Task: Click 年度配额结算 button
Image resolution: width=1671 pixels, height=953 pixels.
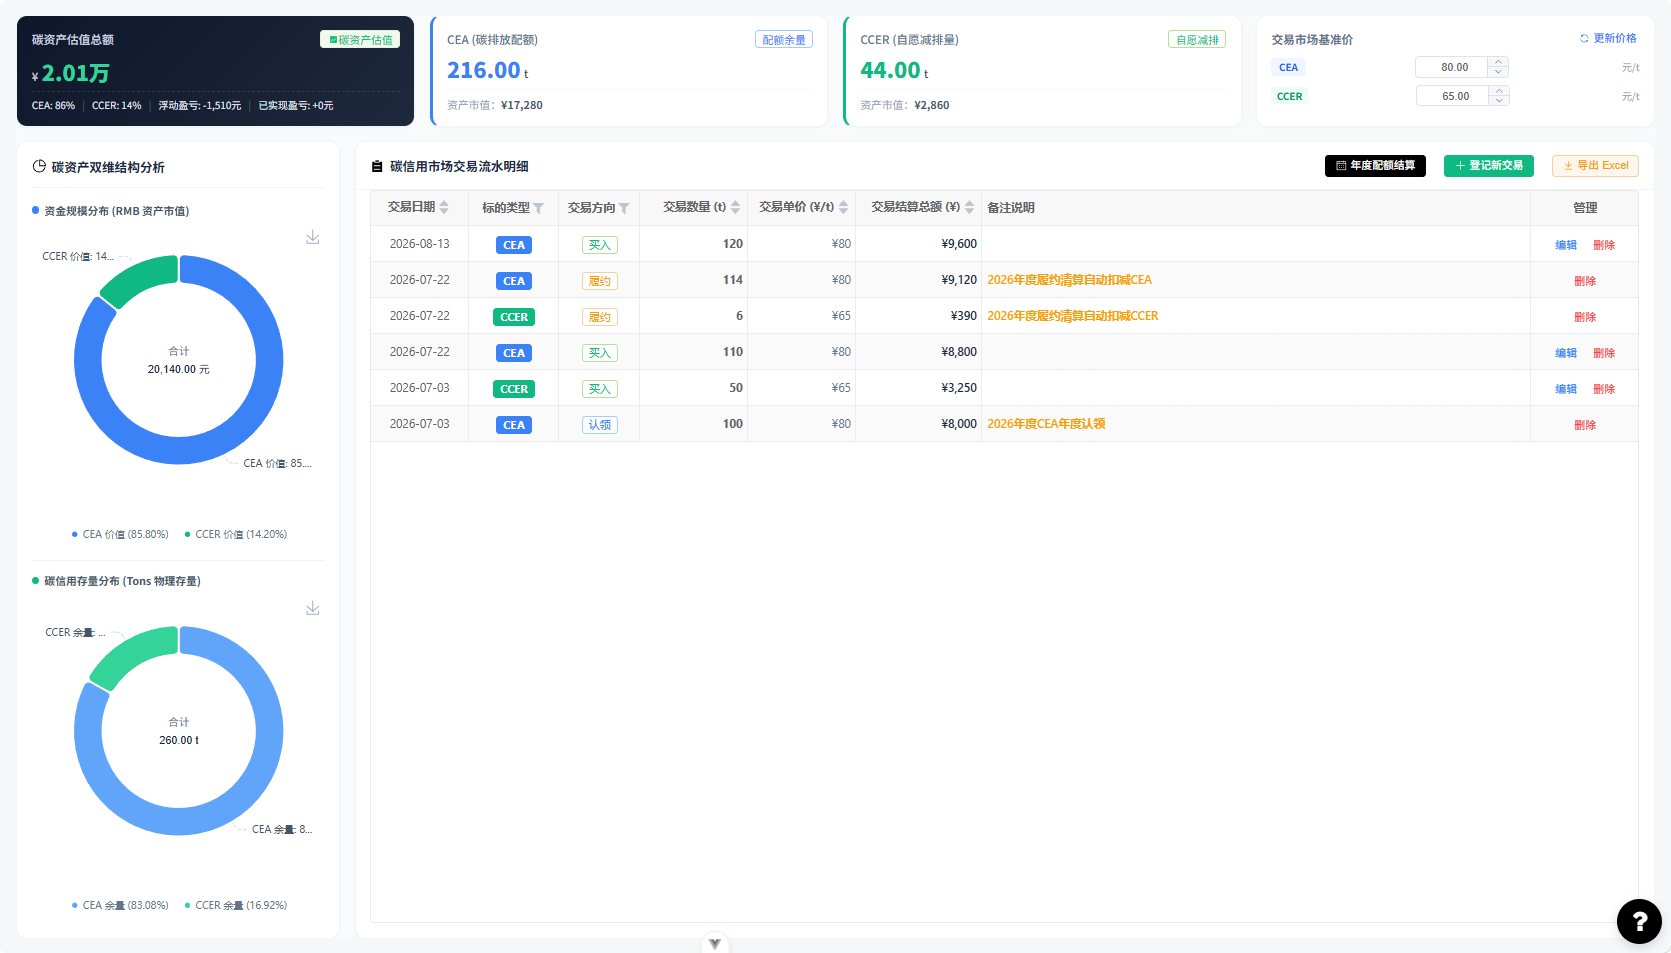Action: 1375,166
